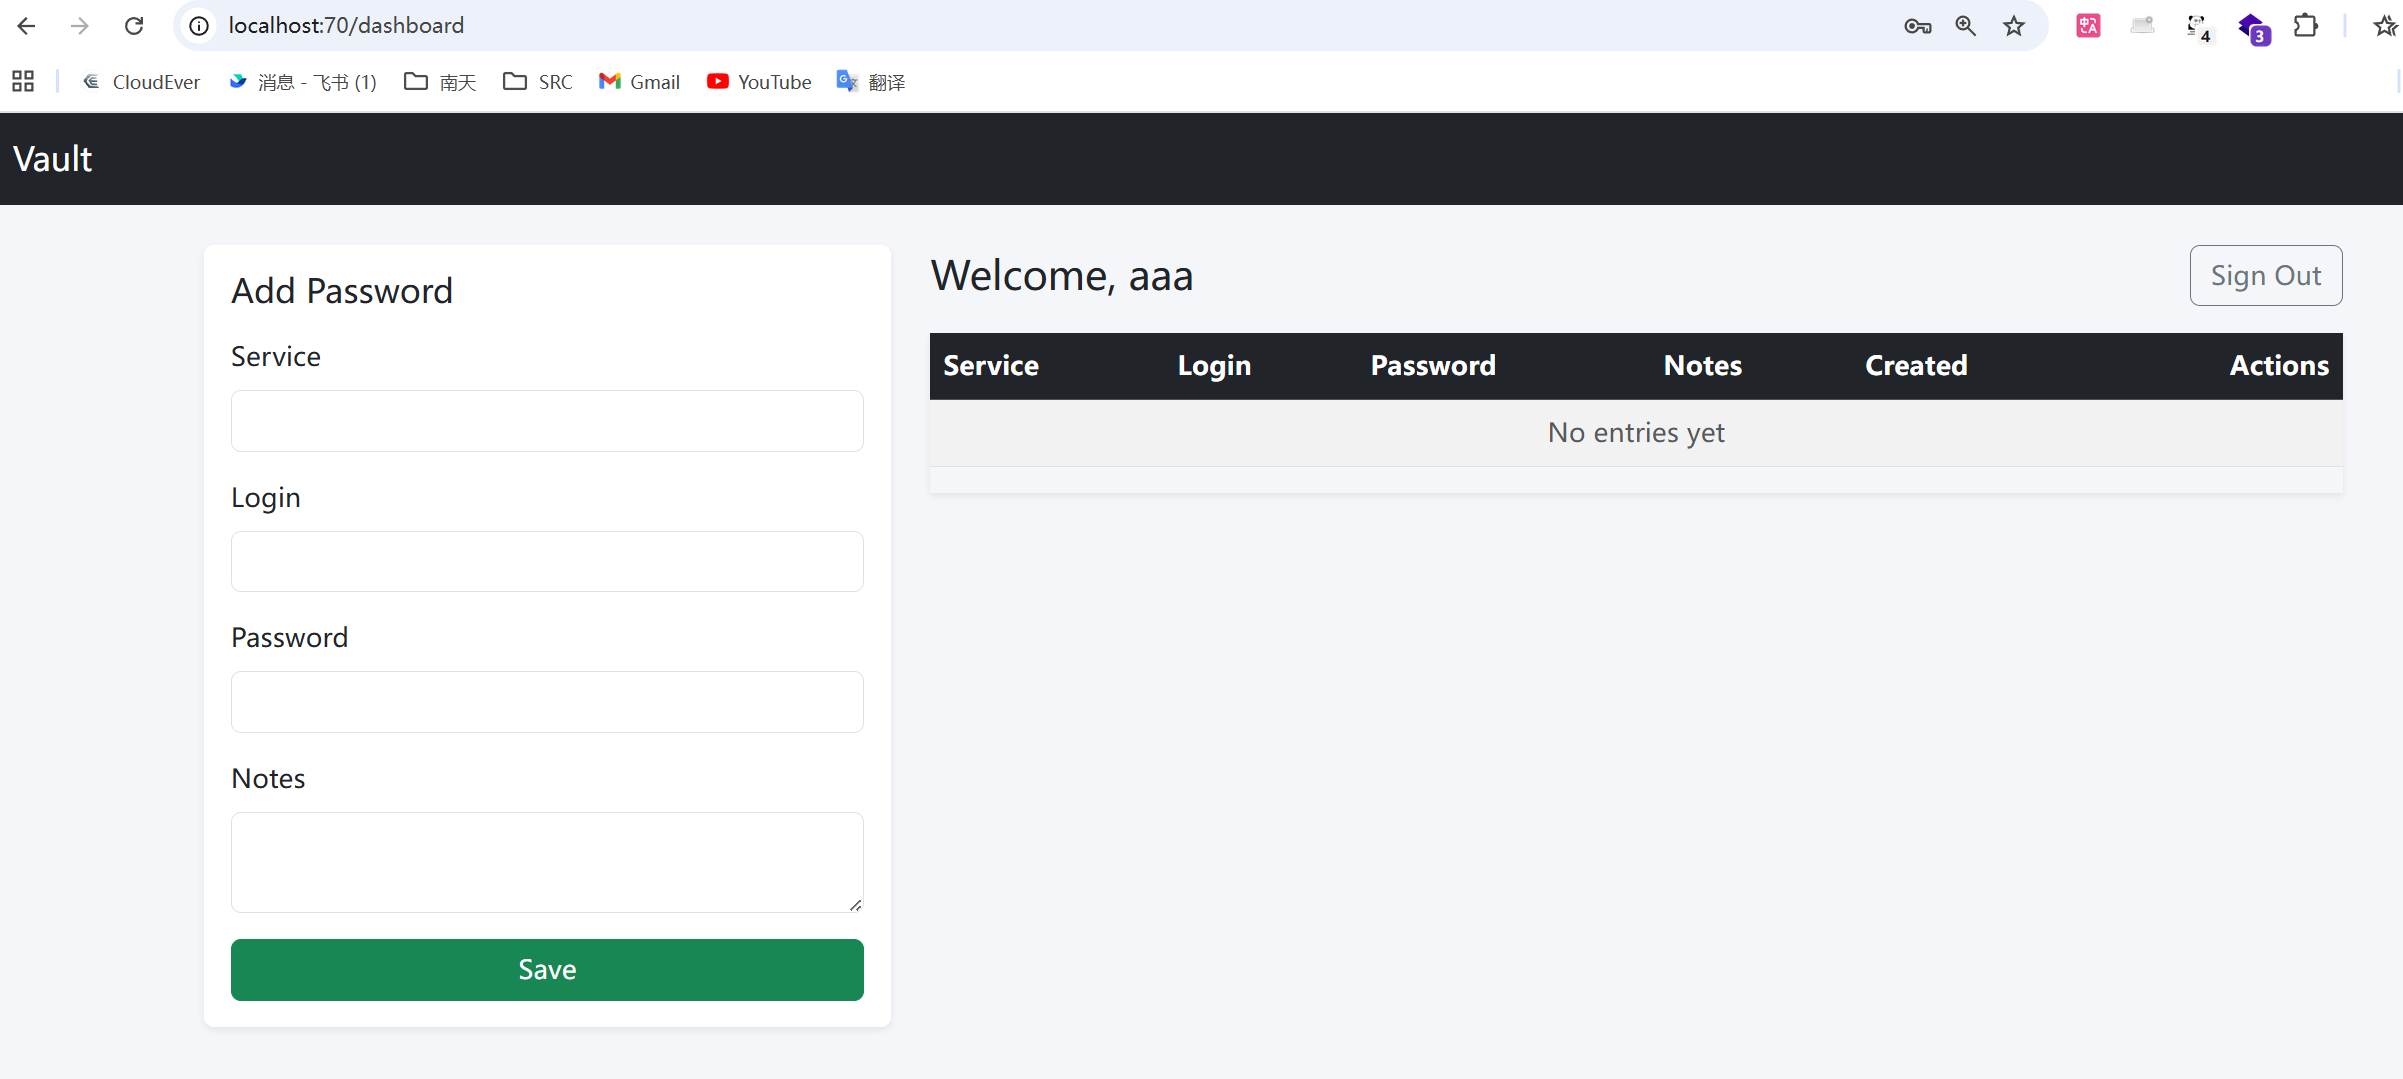Click the Password label above its field
The height and width of the screenshot is (1079, 2403).
tap(290, 638)
